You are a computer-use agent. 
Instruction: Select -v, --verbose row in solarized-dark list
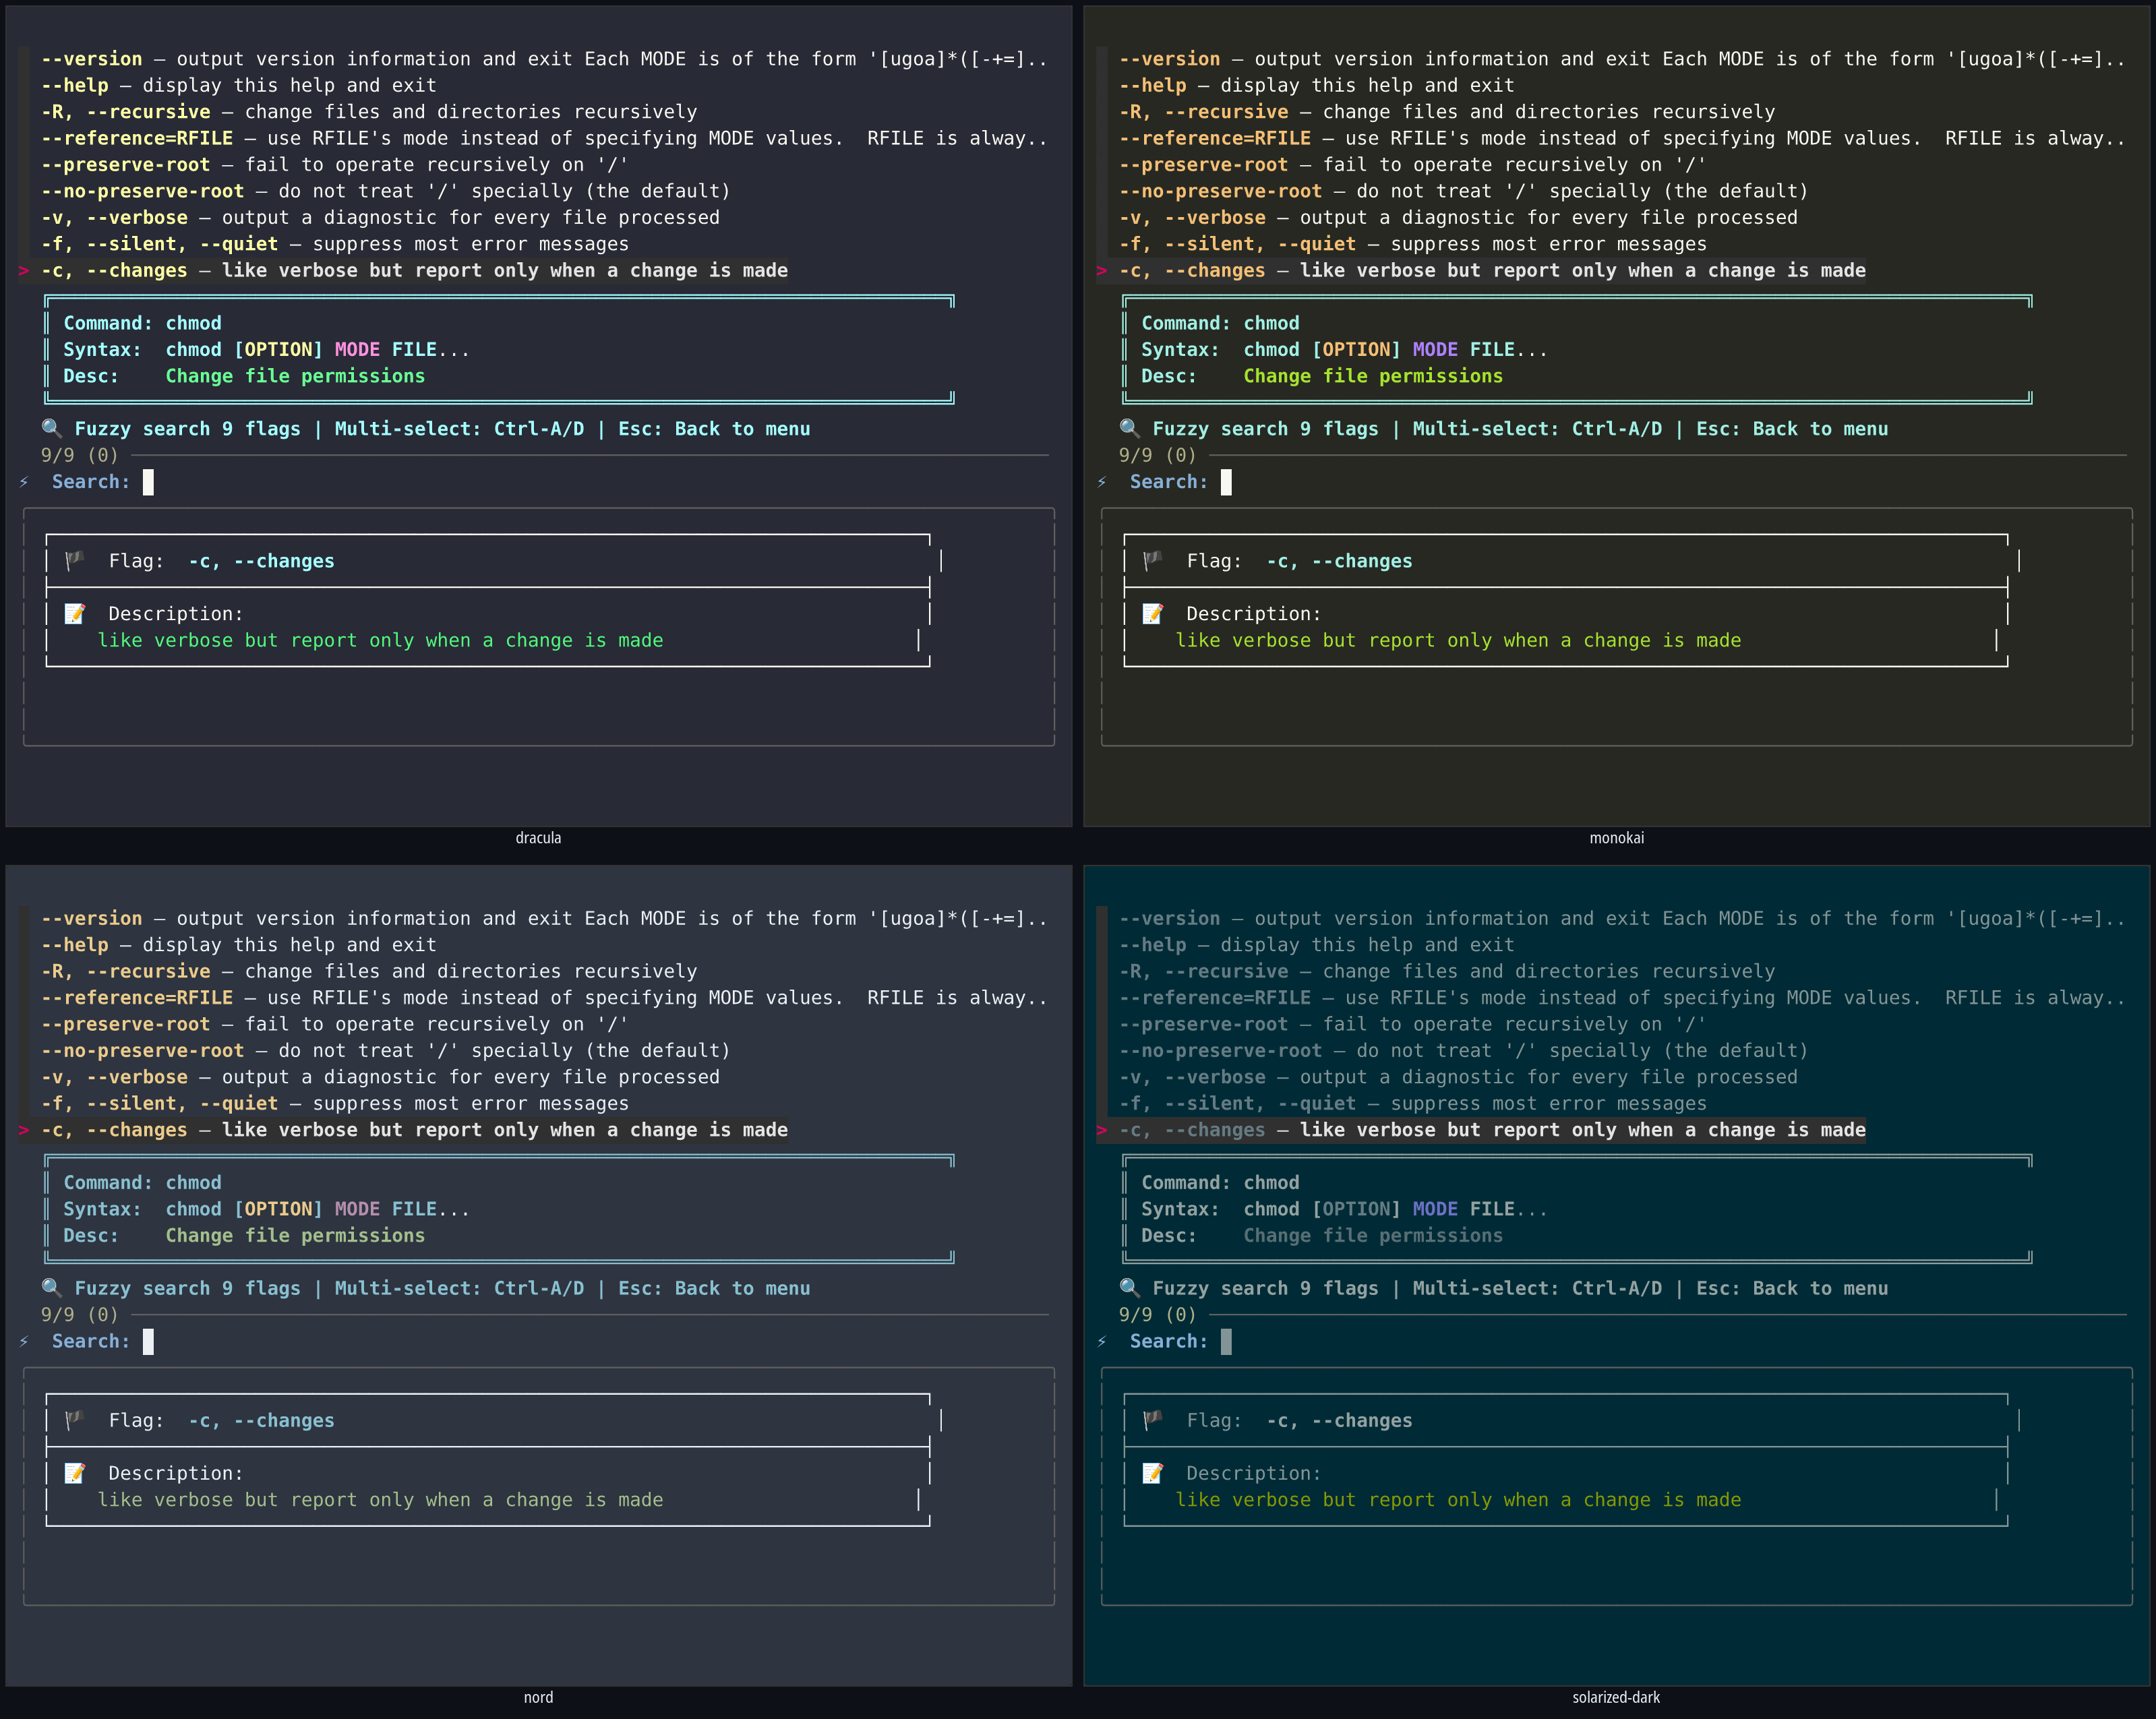click(1458, 1077)
